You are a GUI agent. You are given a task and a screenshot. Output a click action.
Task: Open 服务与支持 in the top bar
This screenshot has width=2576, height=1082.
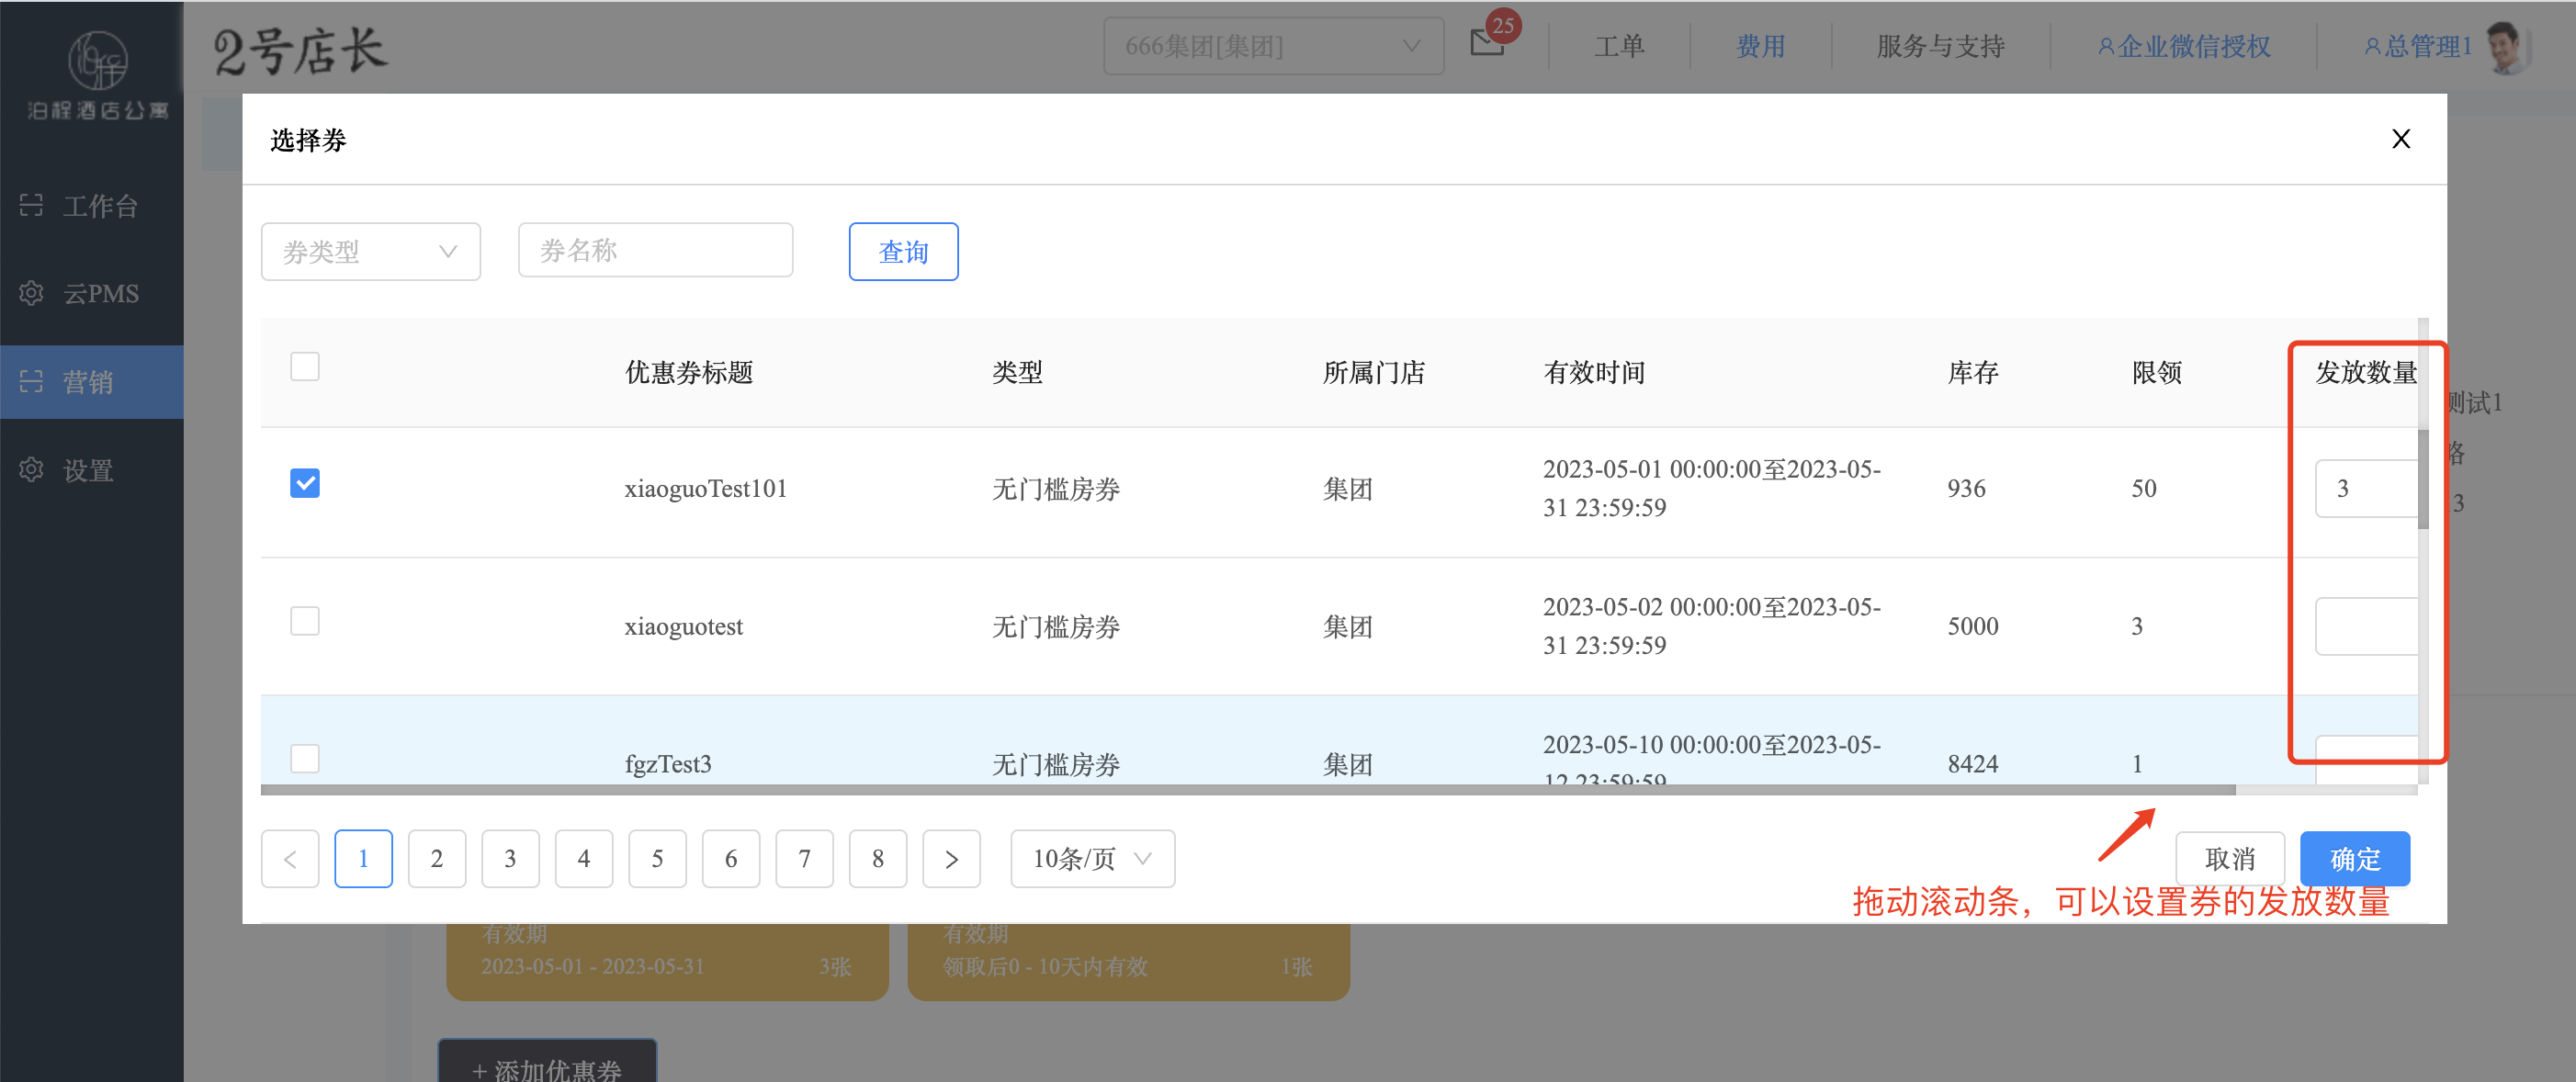tap(1940, 46)
